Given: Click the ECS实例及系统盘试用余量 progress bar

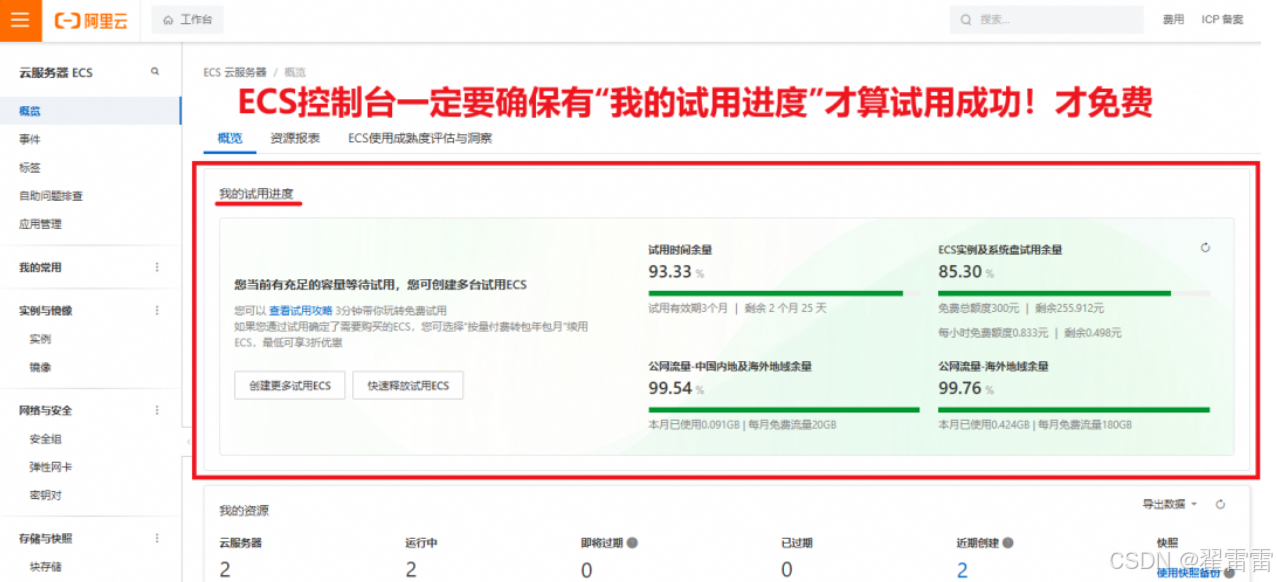Looking at the screenshot, I should click(x=1074, y=293).
